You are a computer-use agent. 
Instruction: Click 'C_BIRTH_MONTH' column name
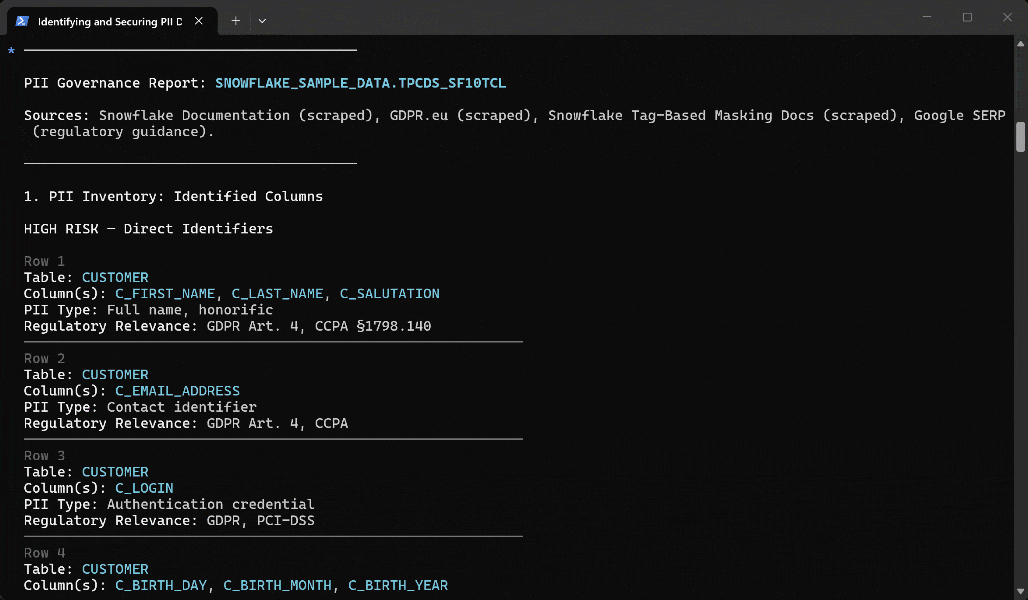tap(277, 586)
